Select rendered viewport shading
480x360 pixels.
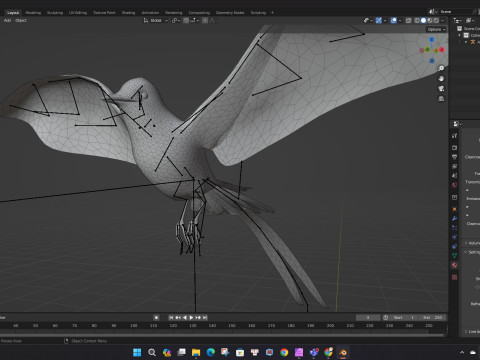[436, 20]
